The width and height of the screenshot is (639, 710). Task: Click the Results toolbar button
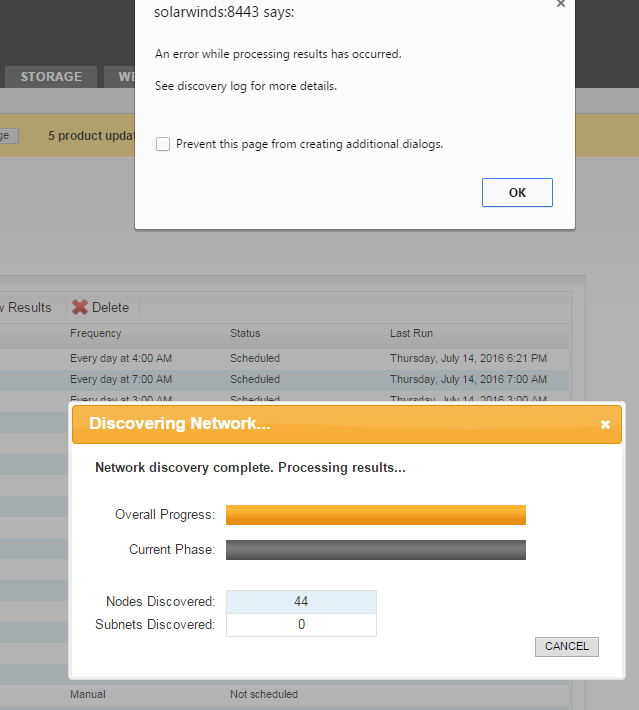pyautogui.click(x=26, y=307)
